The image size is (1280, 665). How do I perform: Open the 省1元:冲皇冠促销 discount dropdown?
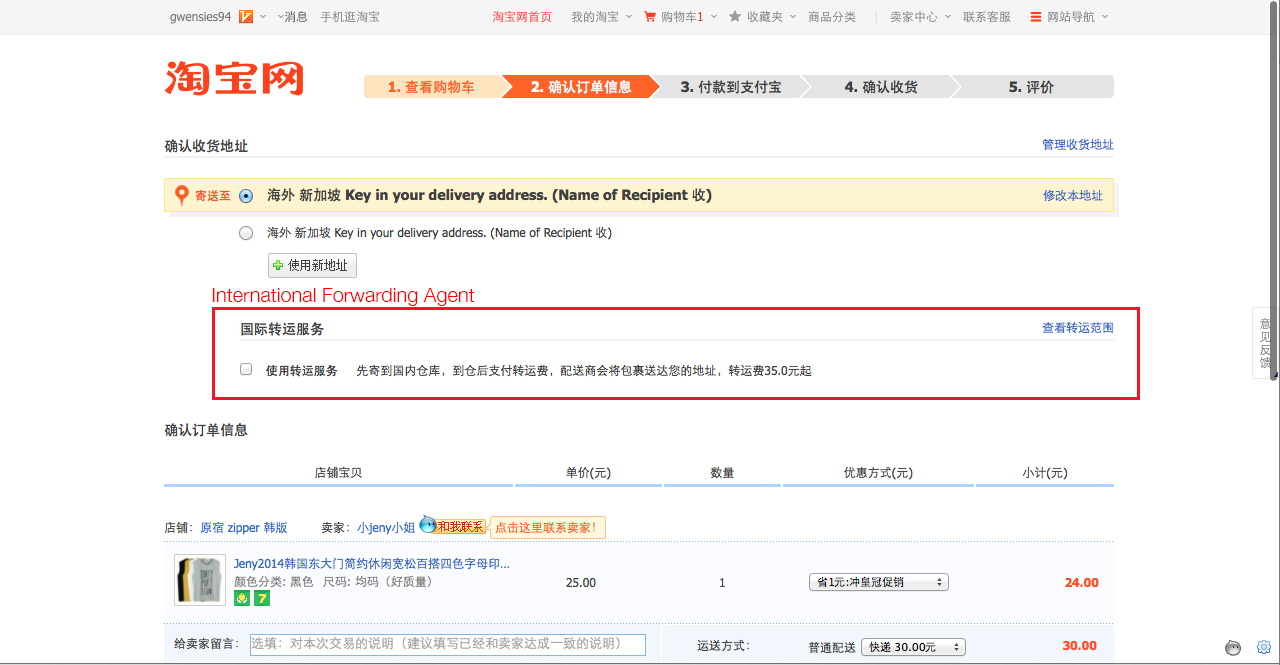coord(878,582)
